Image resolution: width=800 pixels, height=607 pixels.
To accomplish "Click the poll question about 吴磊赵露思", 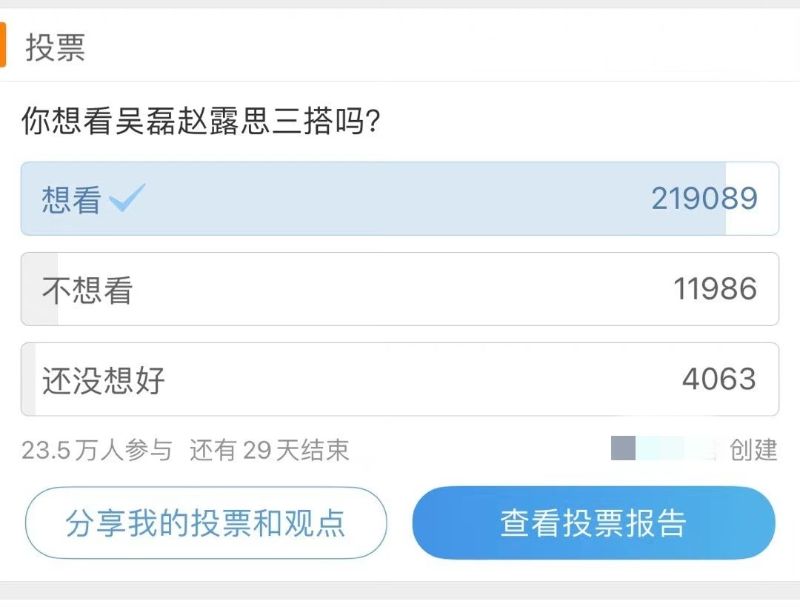I will click(200, 123).
